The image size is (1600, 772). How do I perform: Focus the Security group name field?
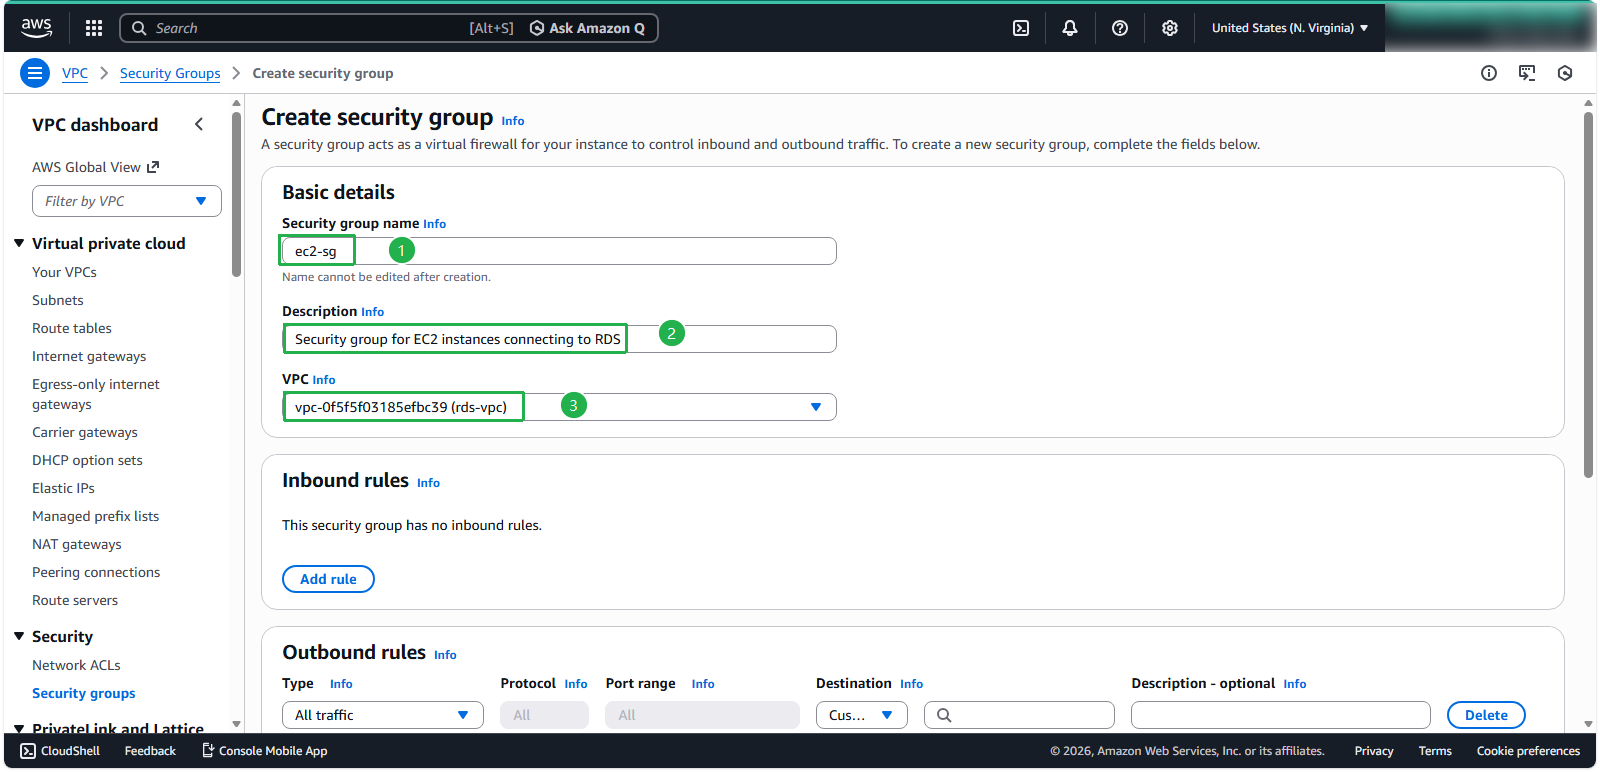point(559,251)
